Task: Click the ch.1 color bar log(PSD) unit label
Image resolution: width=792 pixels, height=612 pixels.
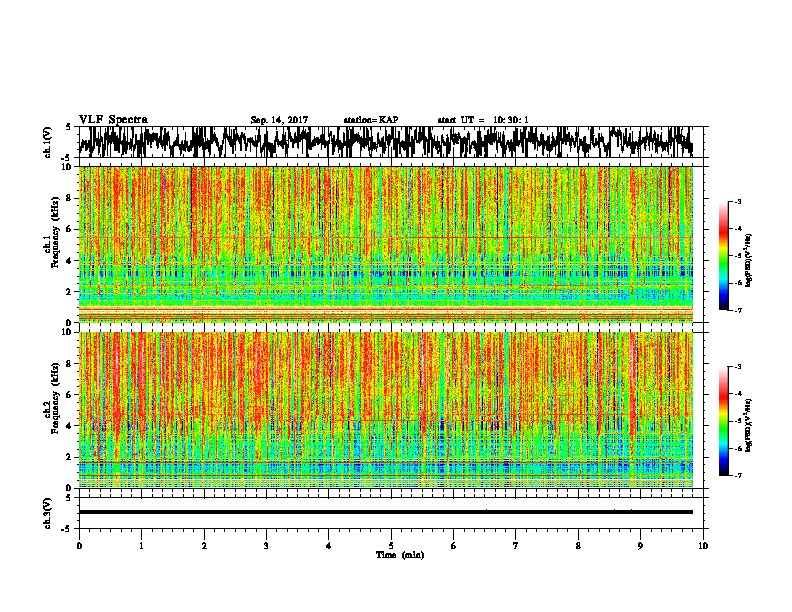Action: click(748, 261)
